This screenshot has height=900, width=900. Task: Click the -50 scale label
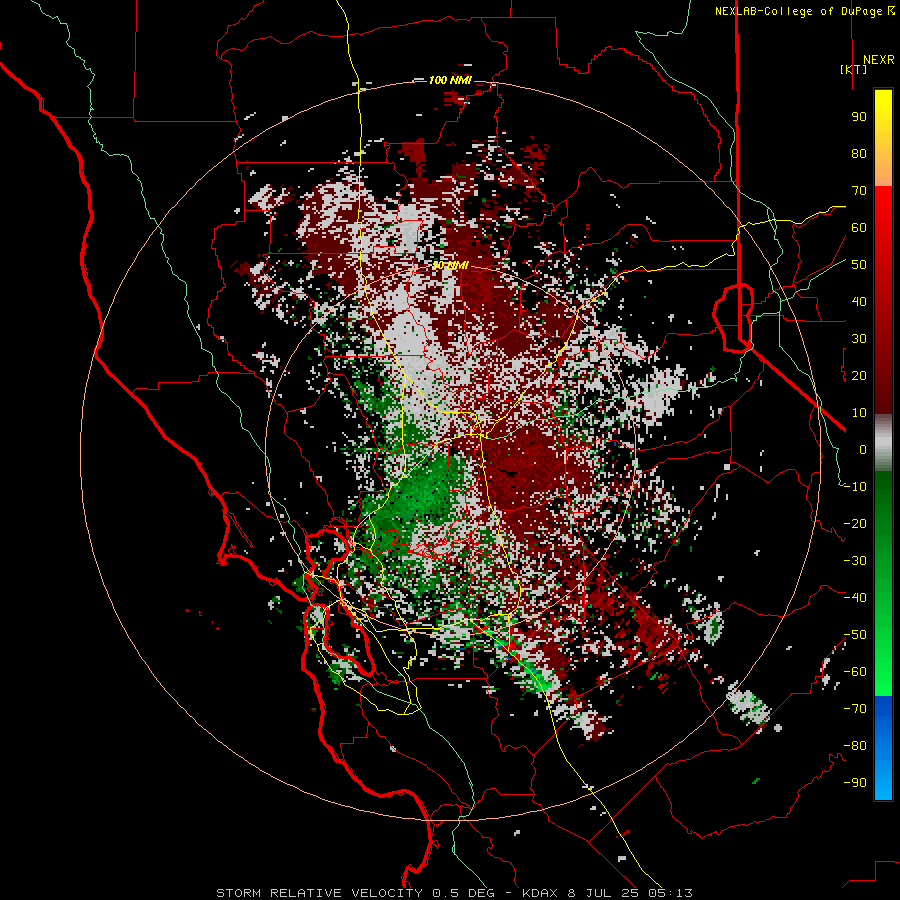click(x=855, y=635)
